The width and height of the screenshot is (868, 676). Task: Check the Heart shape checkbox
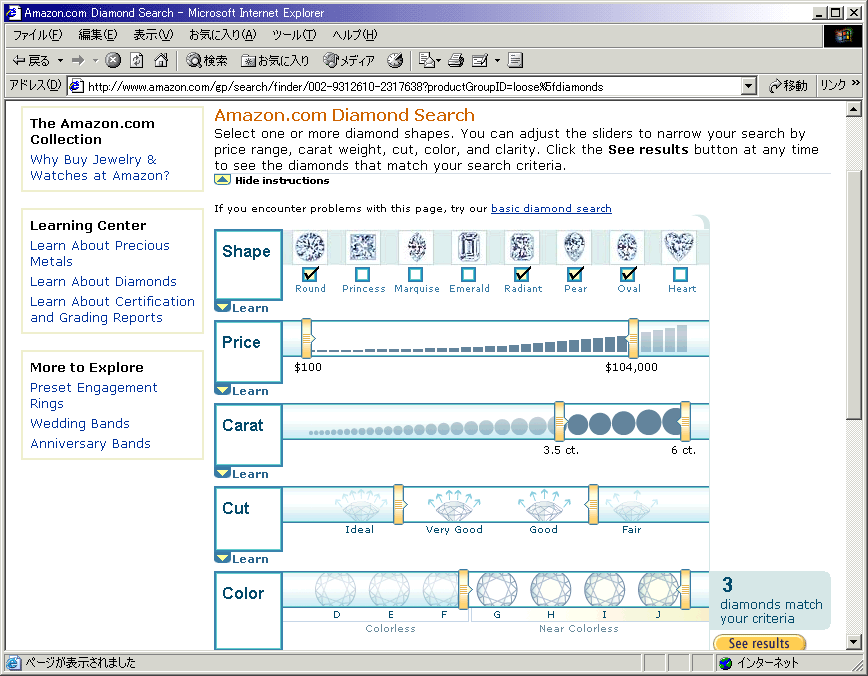(x=680, y=274)
